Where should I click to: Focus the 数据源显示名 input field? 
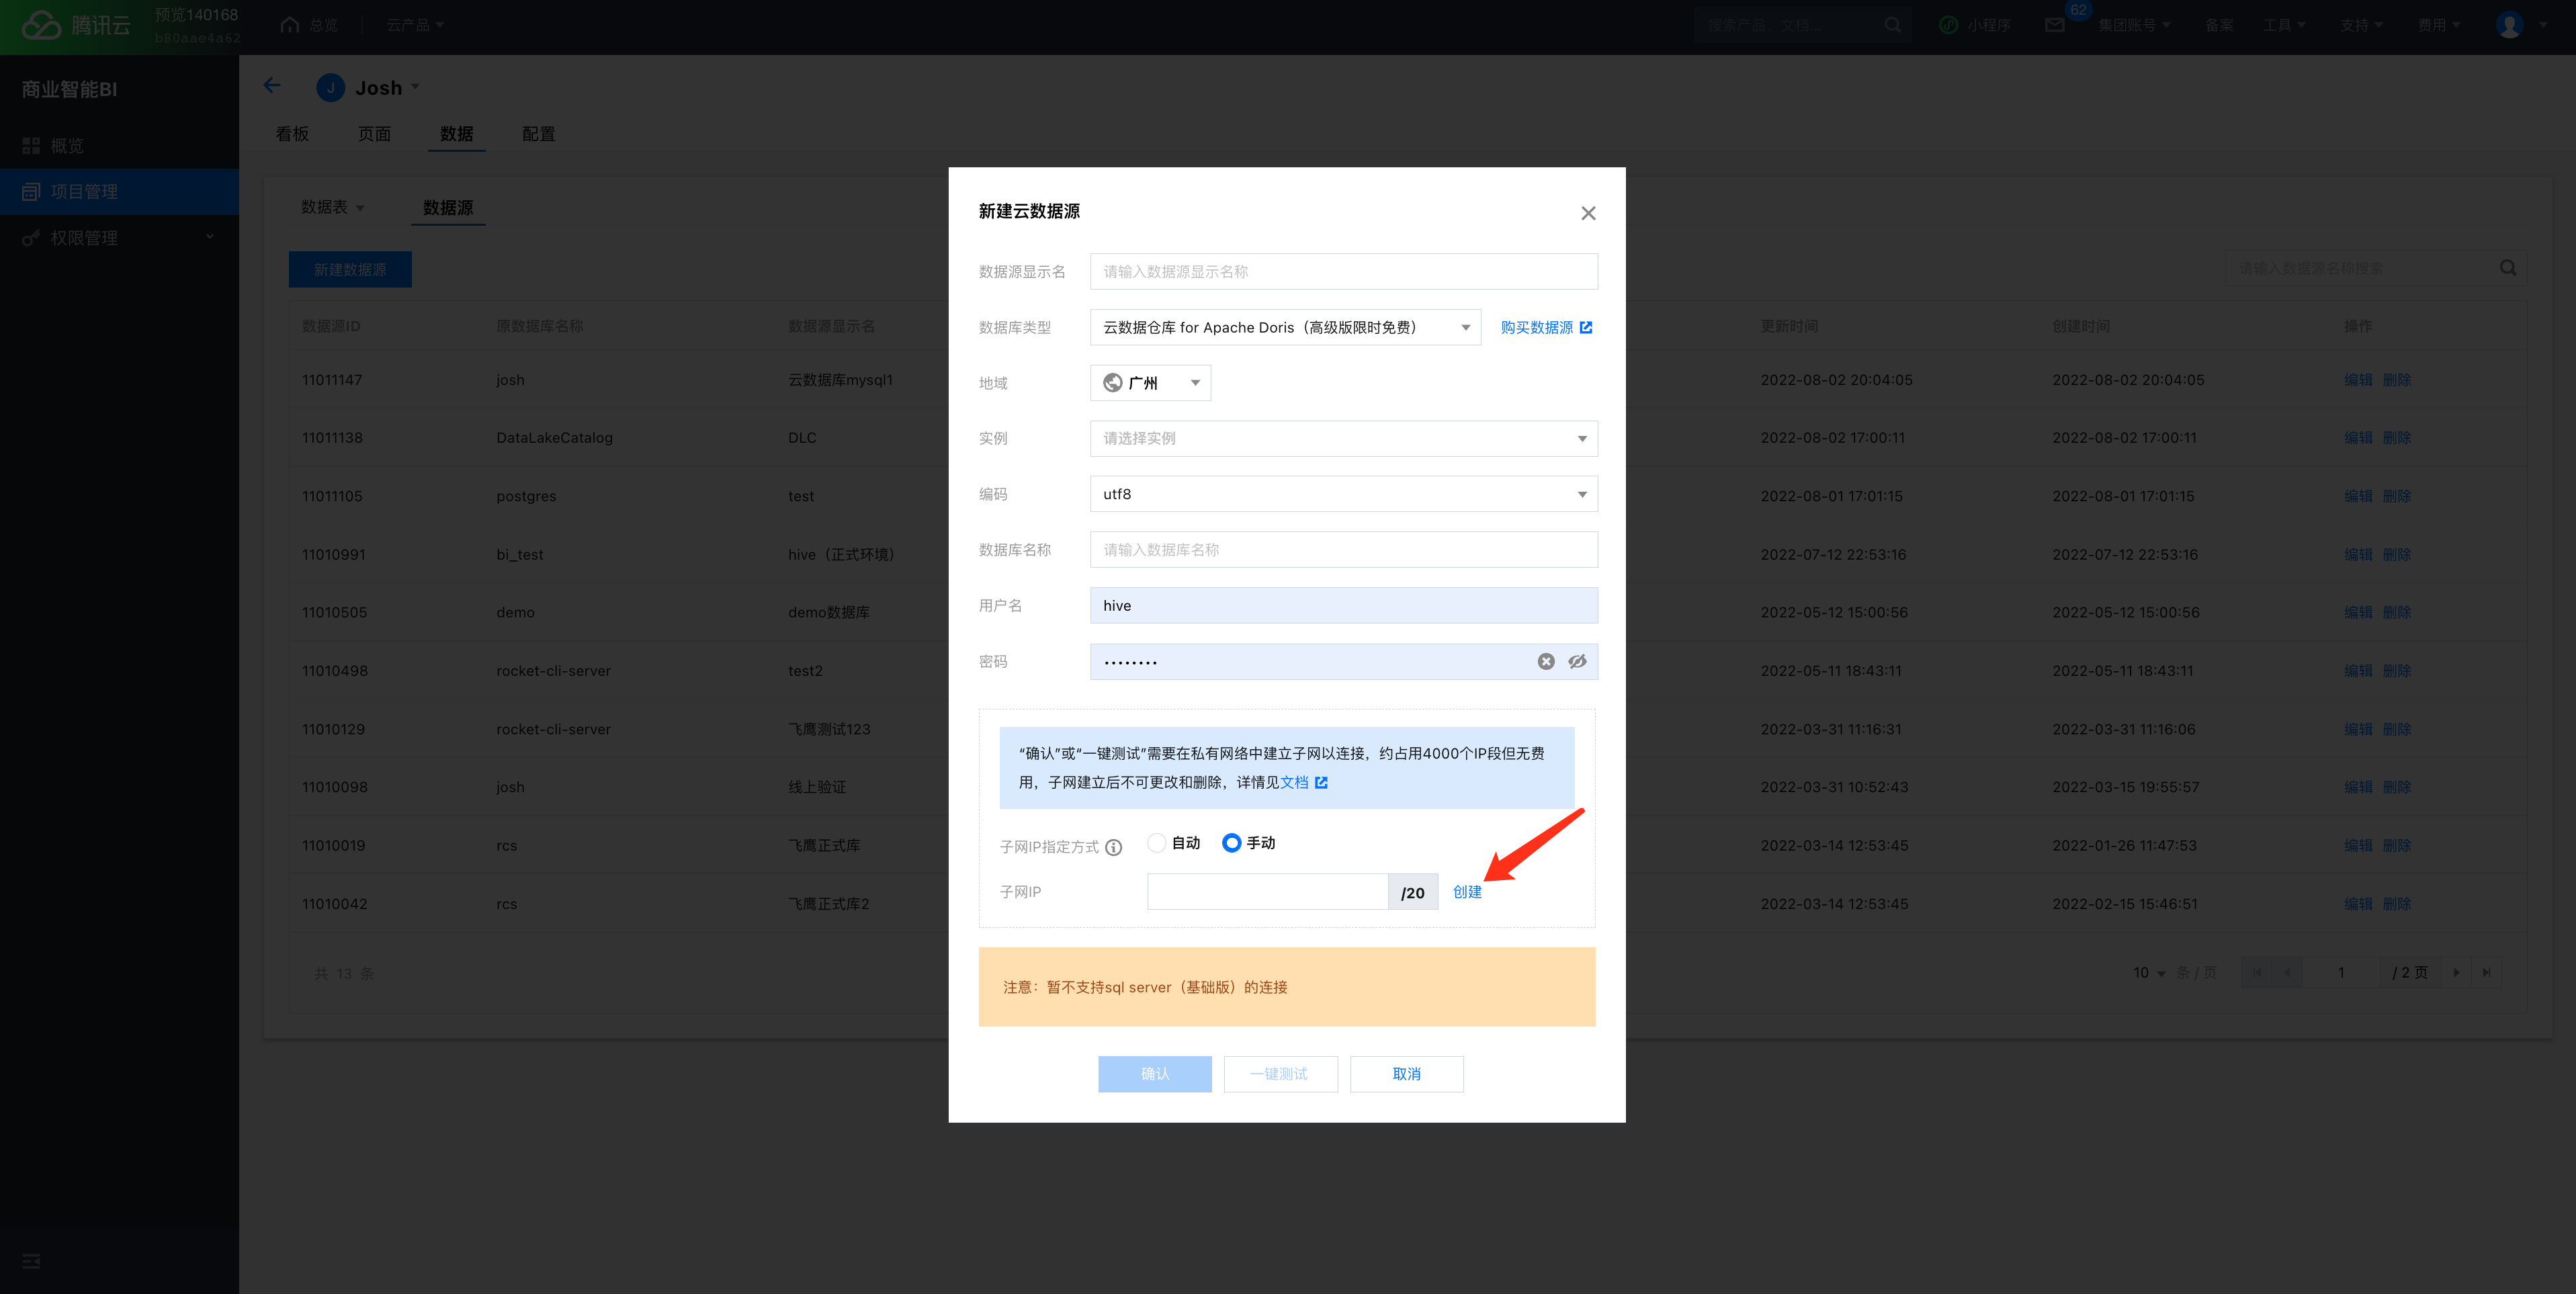pyautogui.click(x=1343, y=272)
